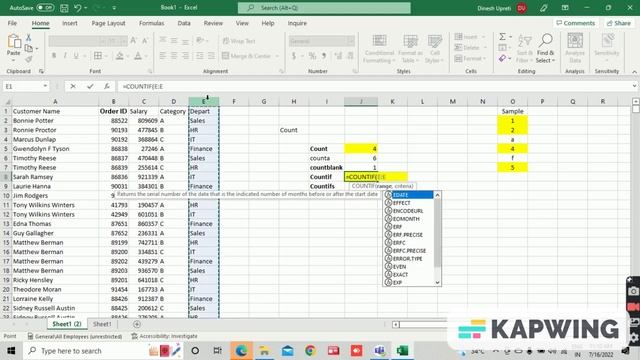Click the Align Left icon

[x=162, y=56]
